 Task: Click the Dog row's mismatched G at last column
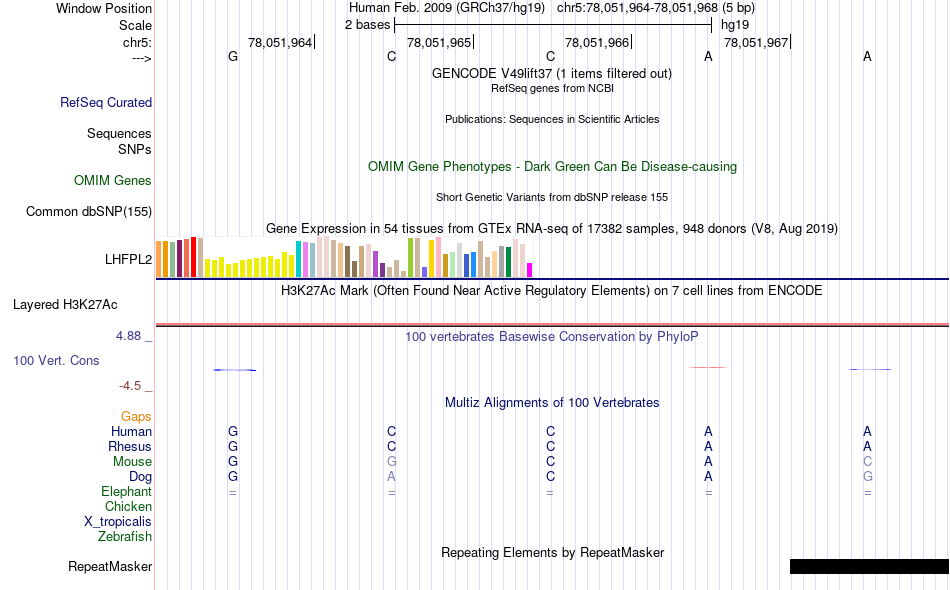point(868,477)
